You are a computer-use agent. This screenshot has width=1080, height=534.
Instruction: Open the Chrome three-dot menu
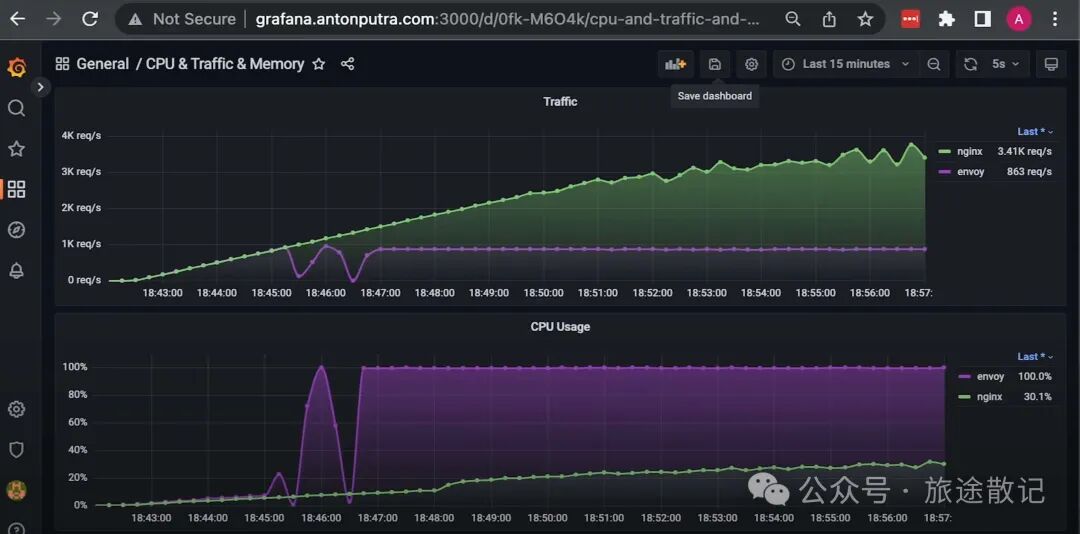1055,19
